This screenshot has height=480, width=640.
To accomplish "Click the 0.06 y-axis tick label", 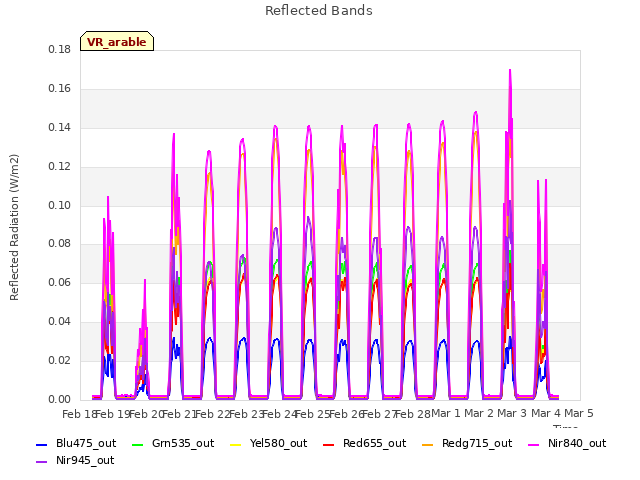I will [x=60, y=282].
